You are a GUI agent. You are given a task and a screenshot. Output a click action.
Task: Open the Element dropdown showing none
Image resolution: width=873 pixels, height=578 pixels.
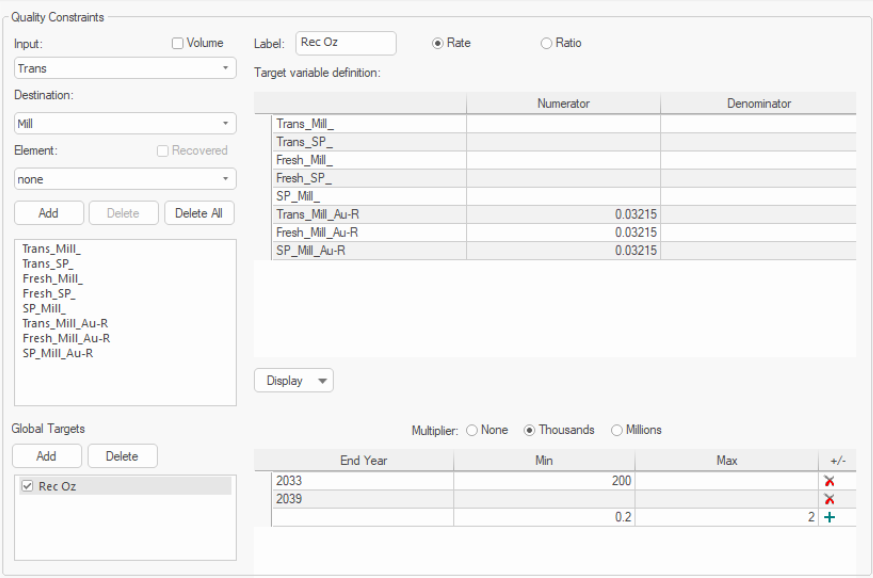[125, 179]
